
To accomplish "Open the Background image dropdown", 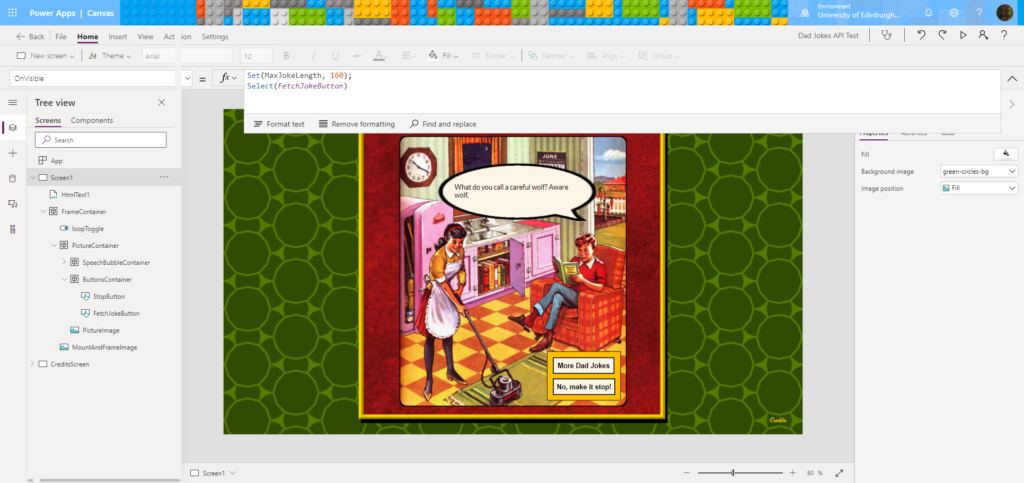I will click(979, 171).
